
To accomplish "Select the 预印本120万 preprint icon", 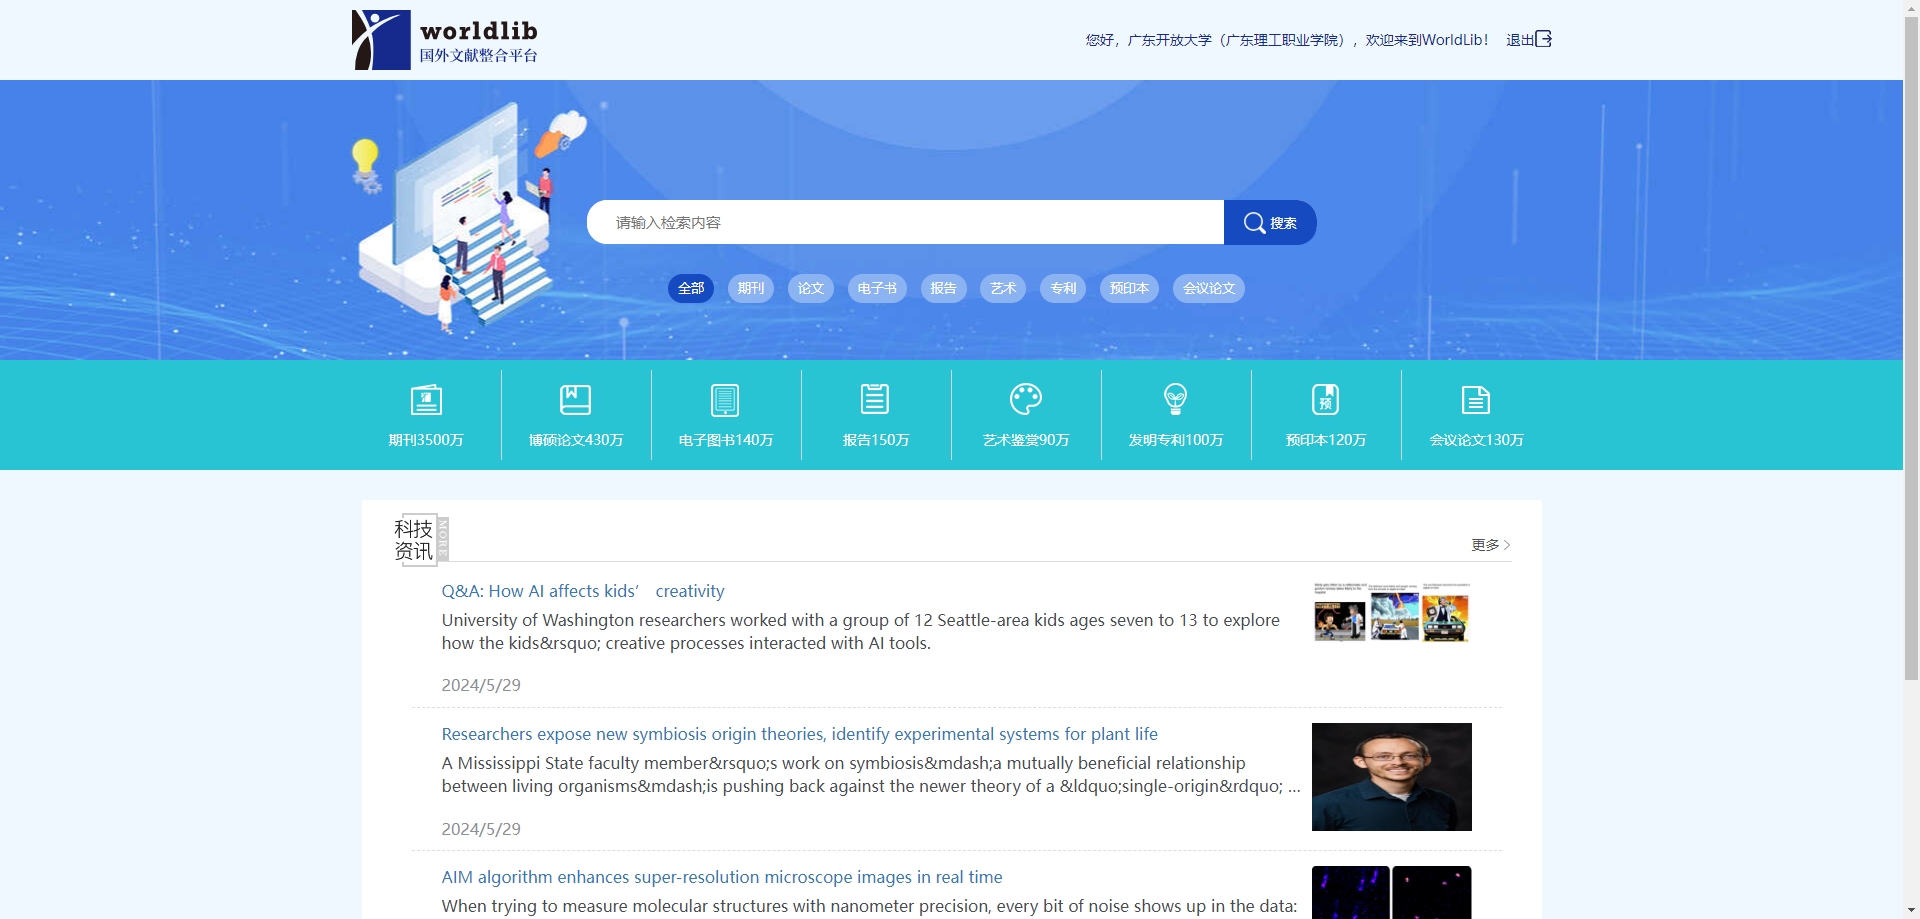I will pos(1325,400).
